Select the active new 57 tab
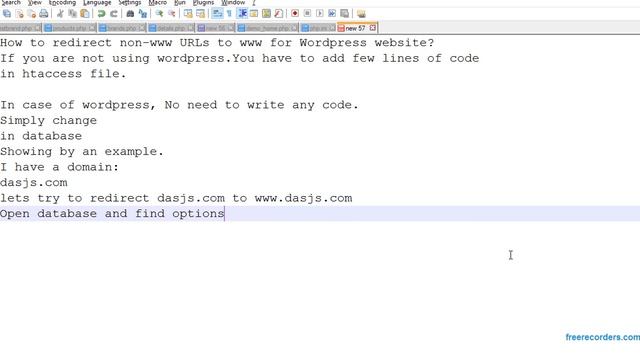640x360 pixels. [x=355, y=28]
